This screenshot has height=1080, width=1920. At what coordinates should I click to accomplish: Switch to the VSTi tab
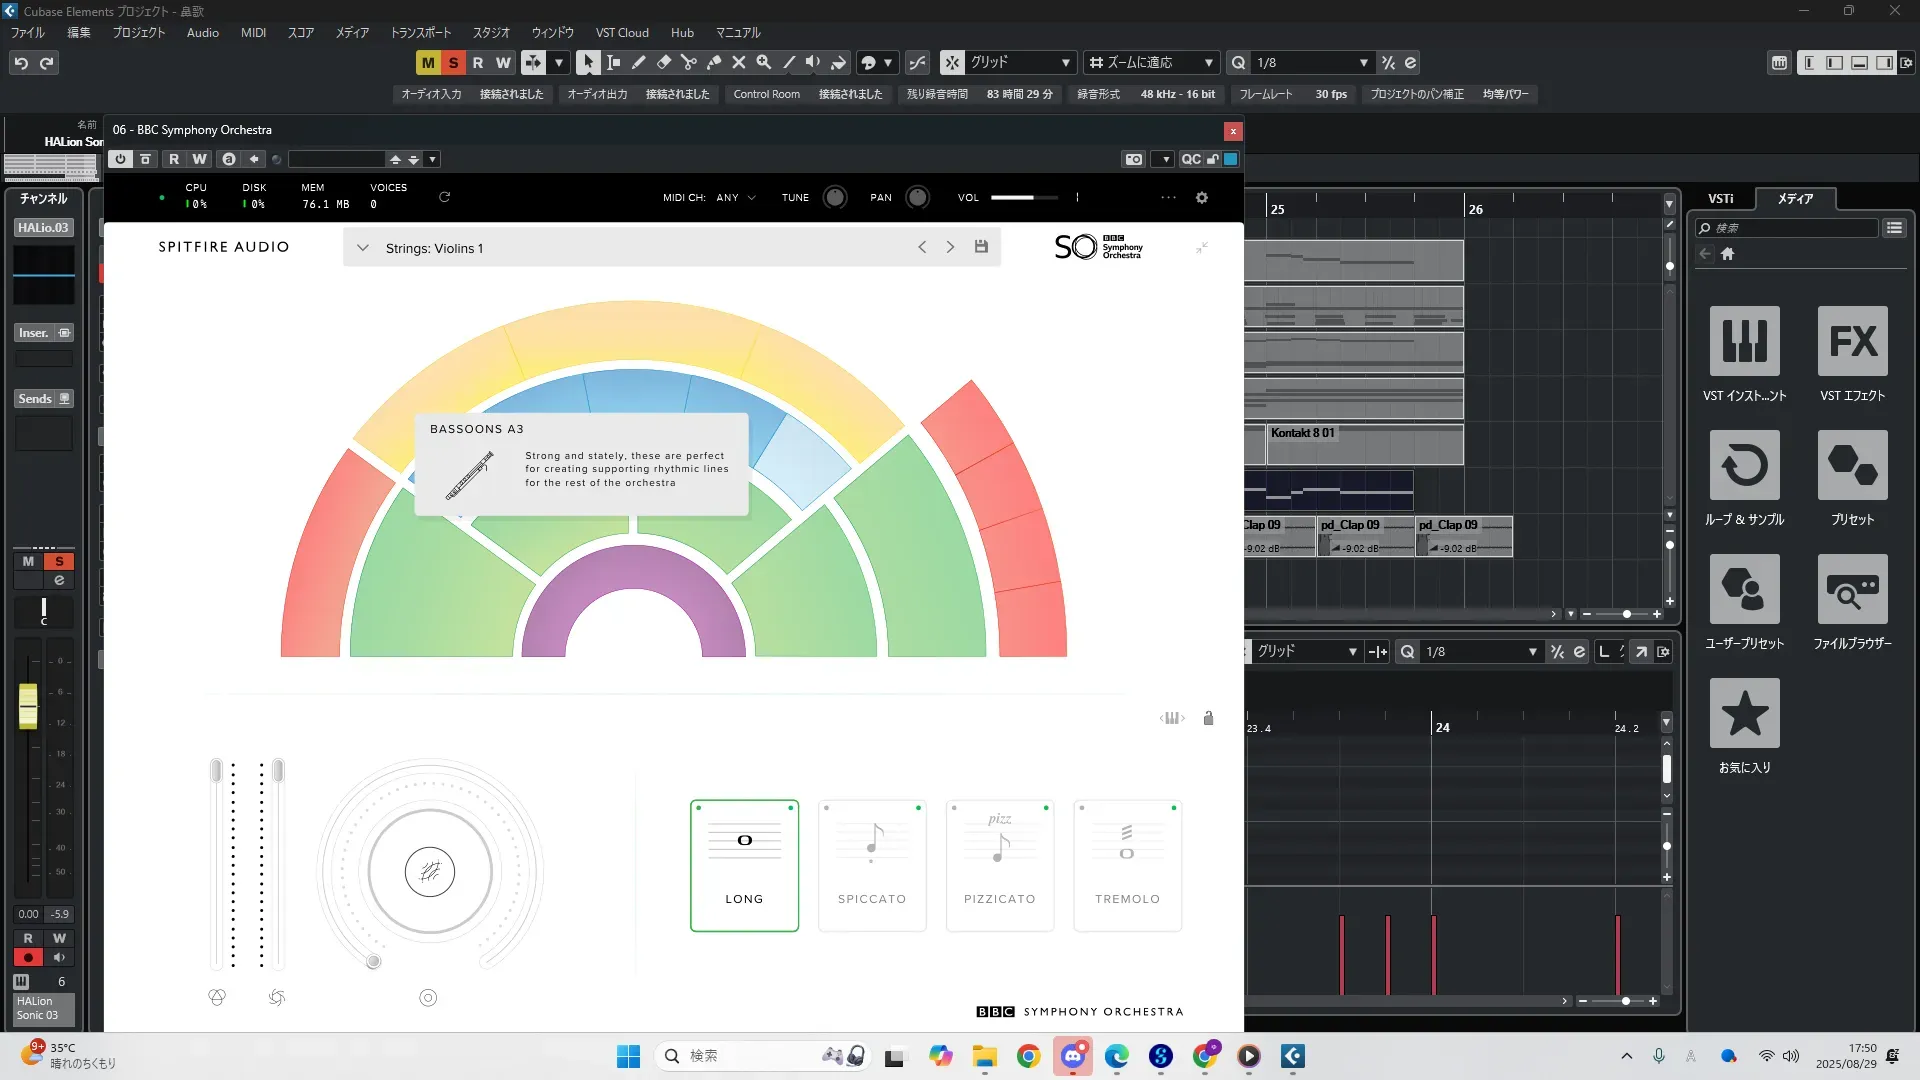(1720, 198)
